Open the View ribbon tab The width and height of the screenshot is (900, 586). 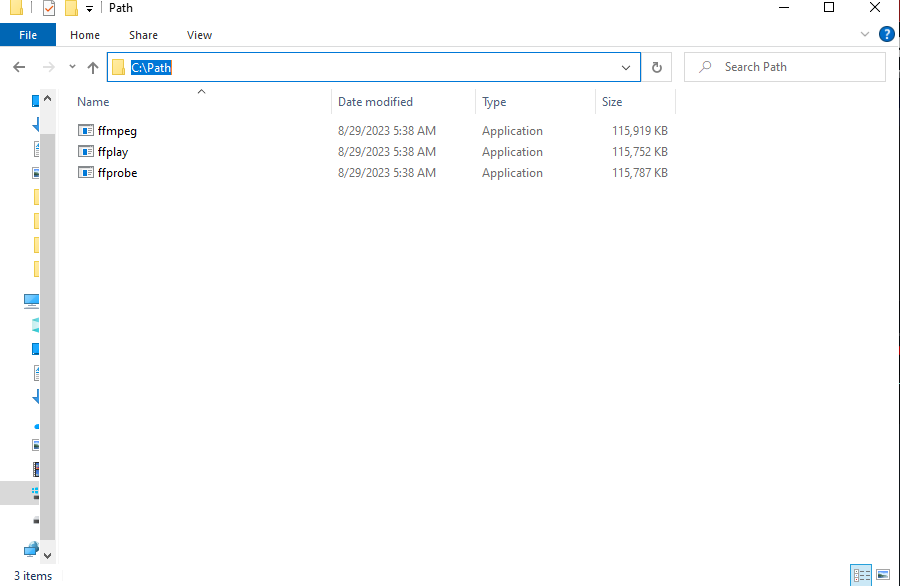click(199, 35)
